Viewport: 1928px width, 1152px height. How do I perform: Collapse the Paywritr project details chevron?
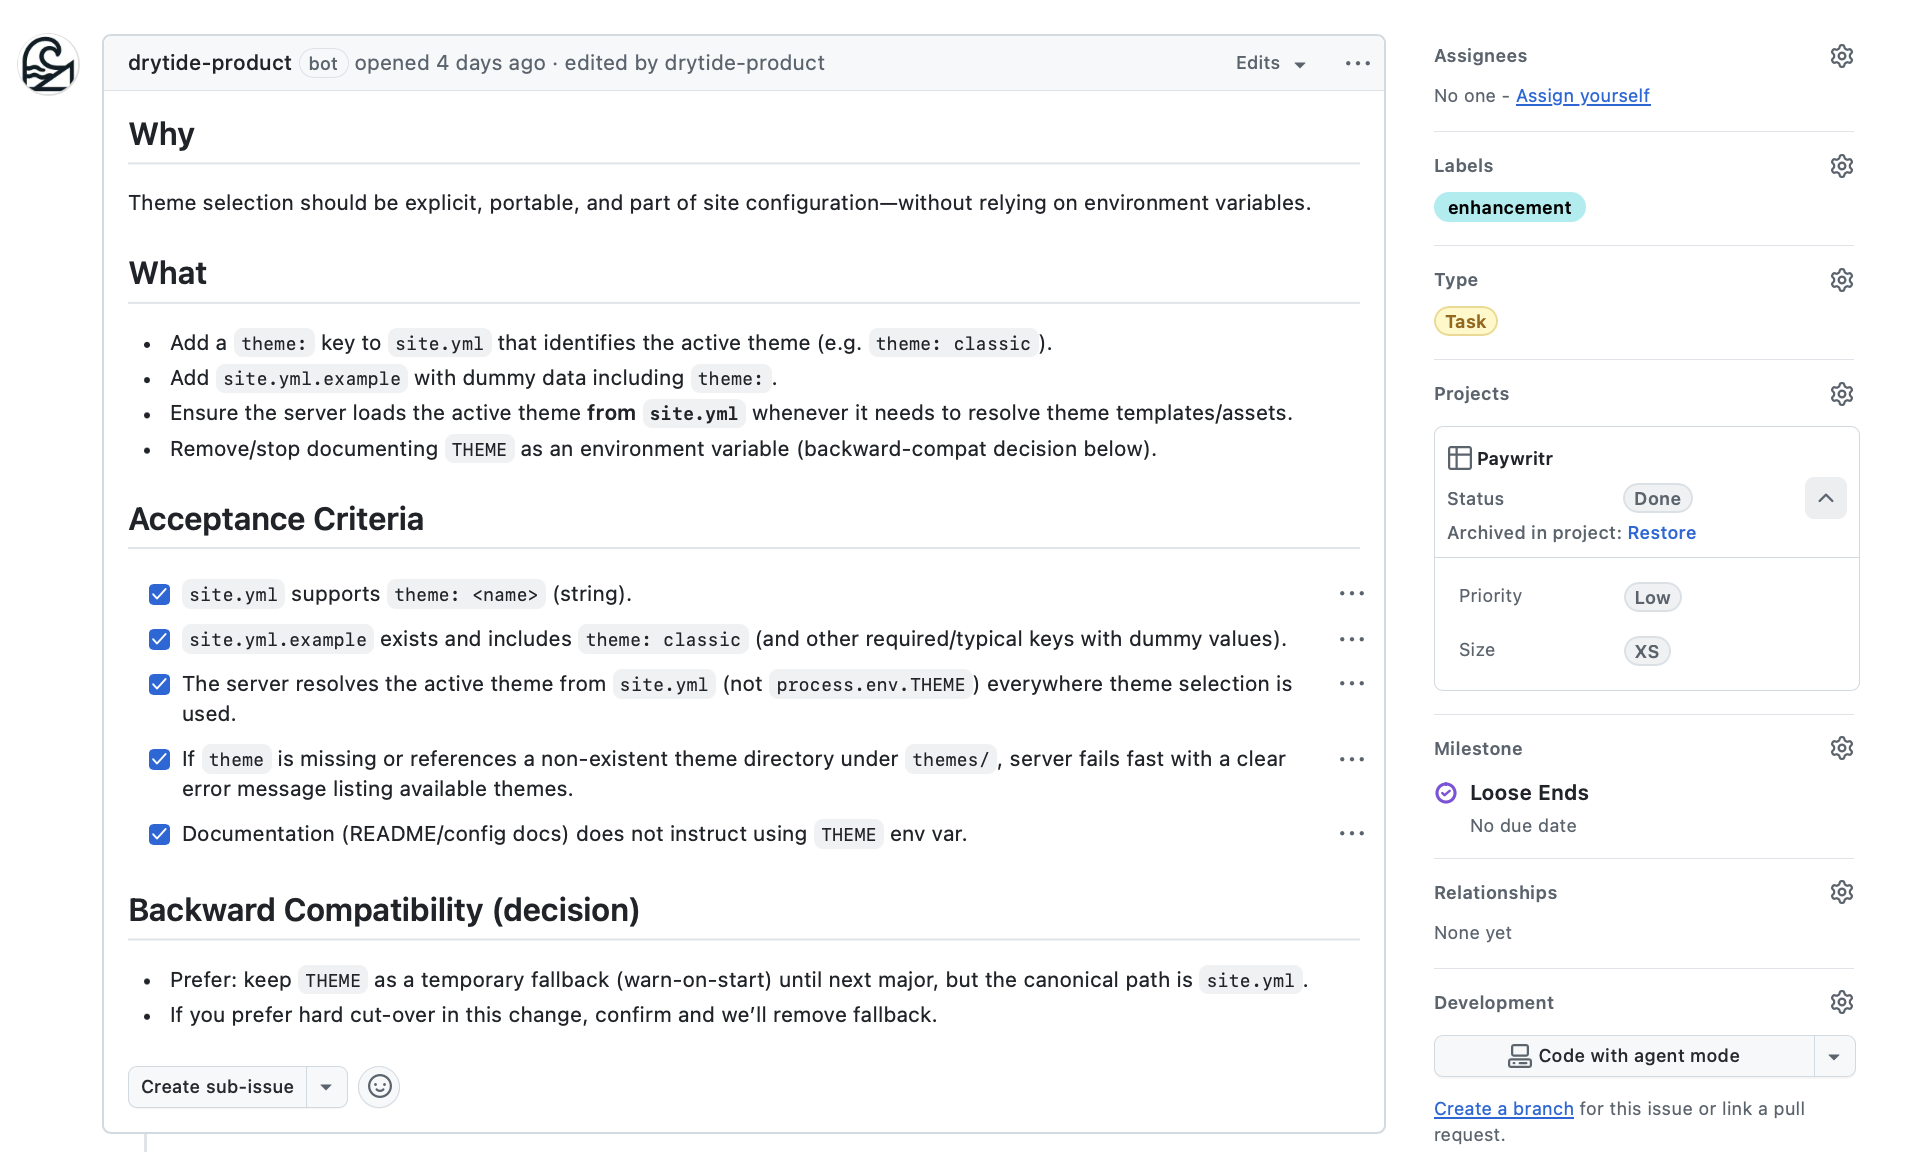pyautogui.click(x=1825, y=498)
